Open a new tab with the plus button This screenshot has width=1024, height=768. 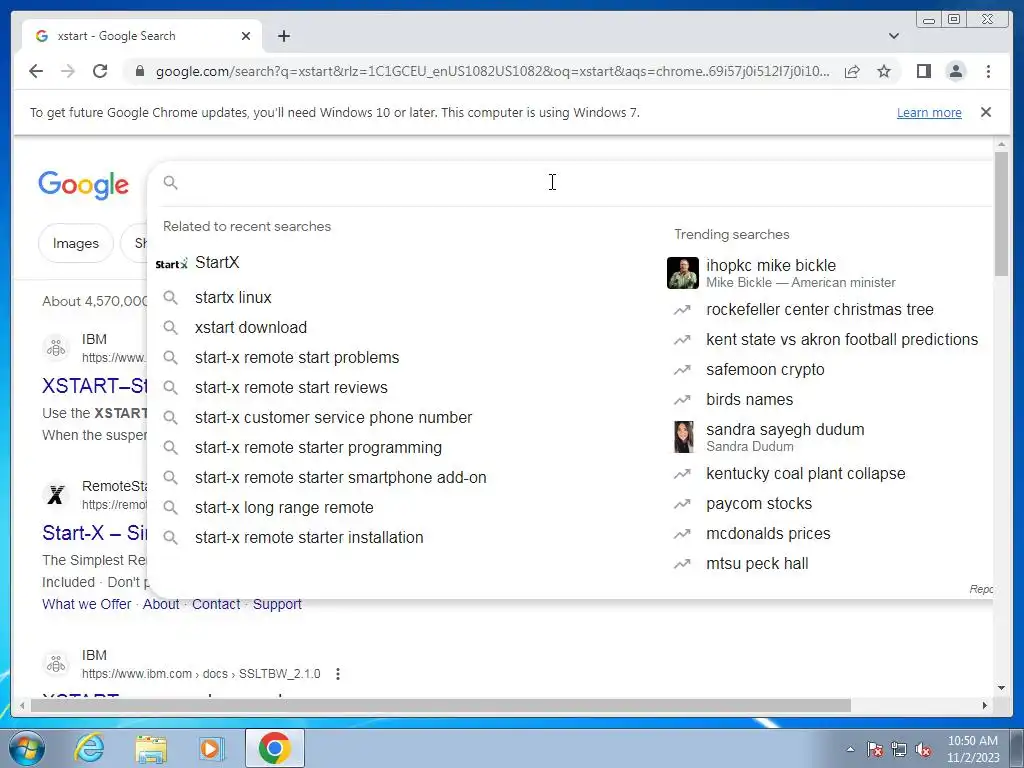[283, 36]
